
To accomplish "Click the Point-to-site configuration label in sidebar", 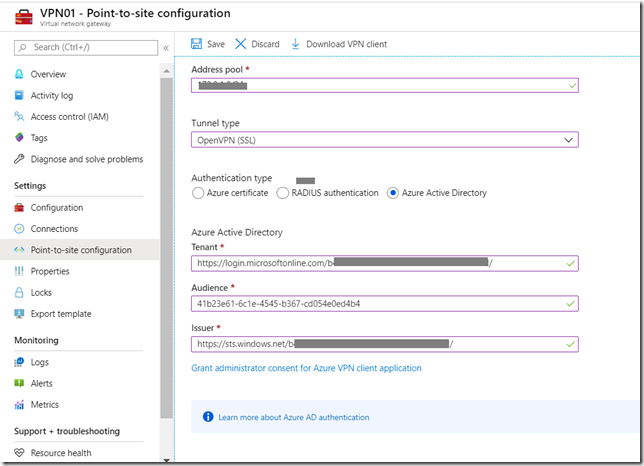I will coord(81,250).
